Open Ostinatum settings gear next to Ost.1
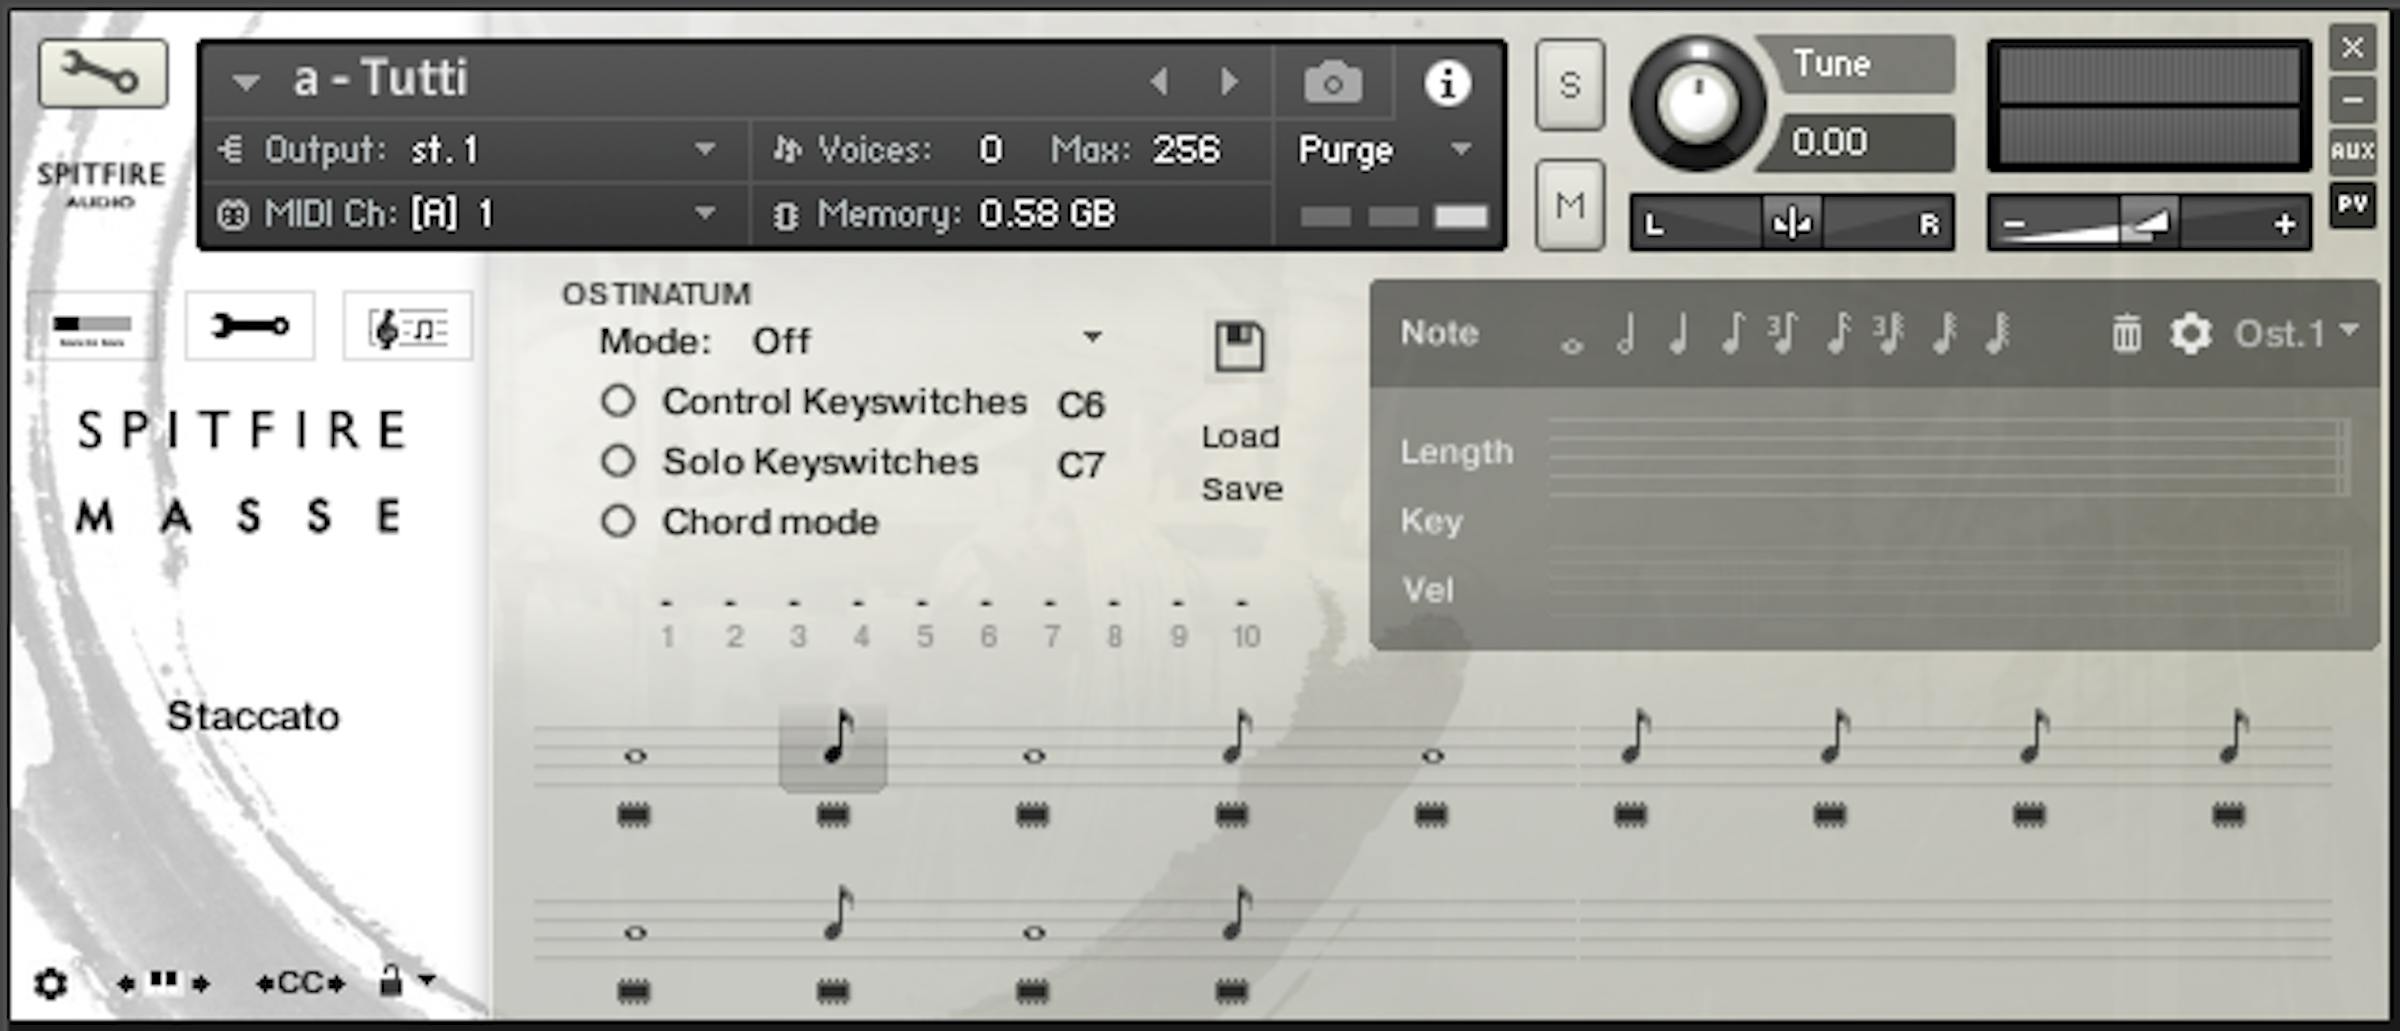The width and height of the screenshot is (2400, 1031). (2190, 334)
